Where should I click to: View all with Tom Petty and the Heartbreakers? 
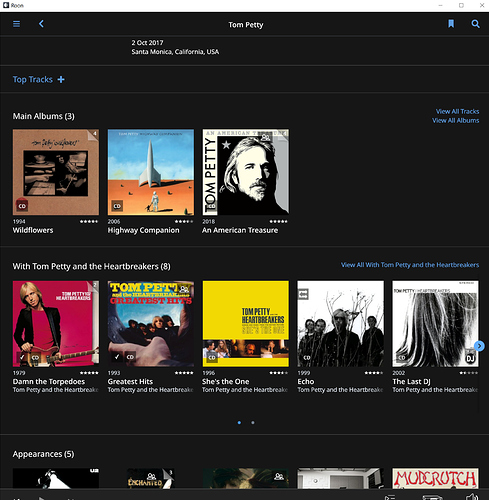click(410, 265)
